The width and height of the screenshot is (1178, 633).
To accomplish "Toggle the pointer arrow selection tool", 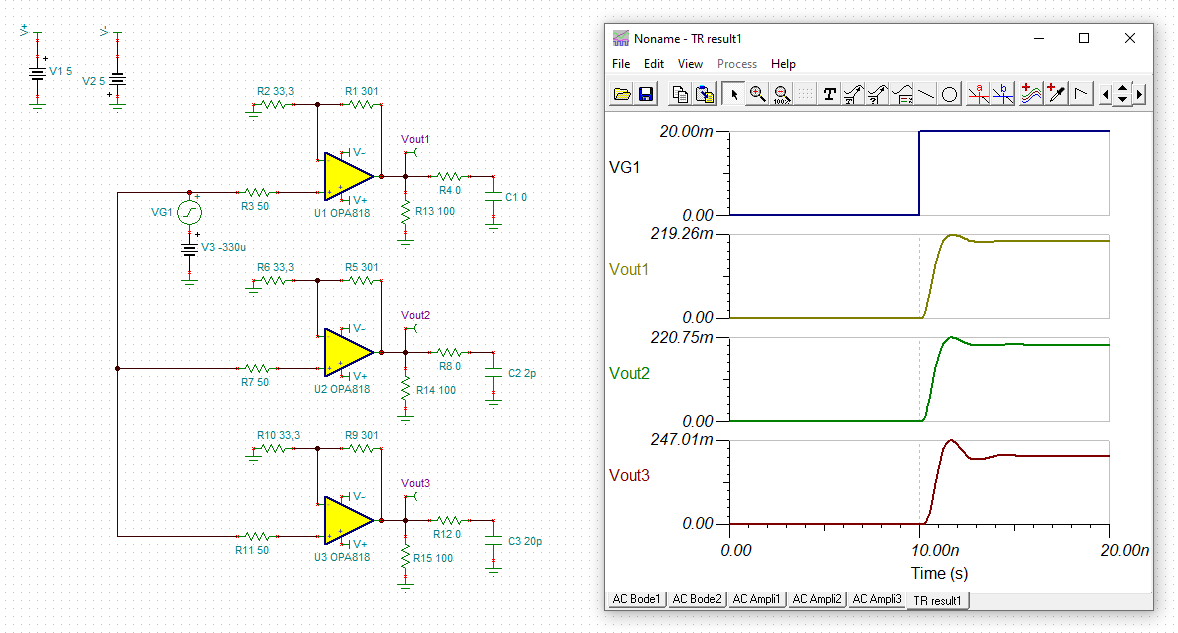I will tap(733, 94).
